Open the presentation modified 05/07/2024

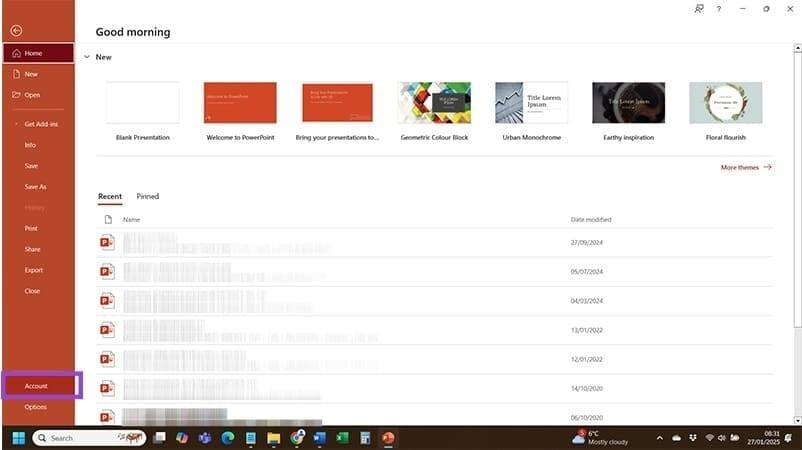(434, 272)
